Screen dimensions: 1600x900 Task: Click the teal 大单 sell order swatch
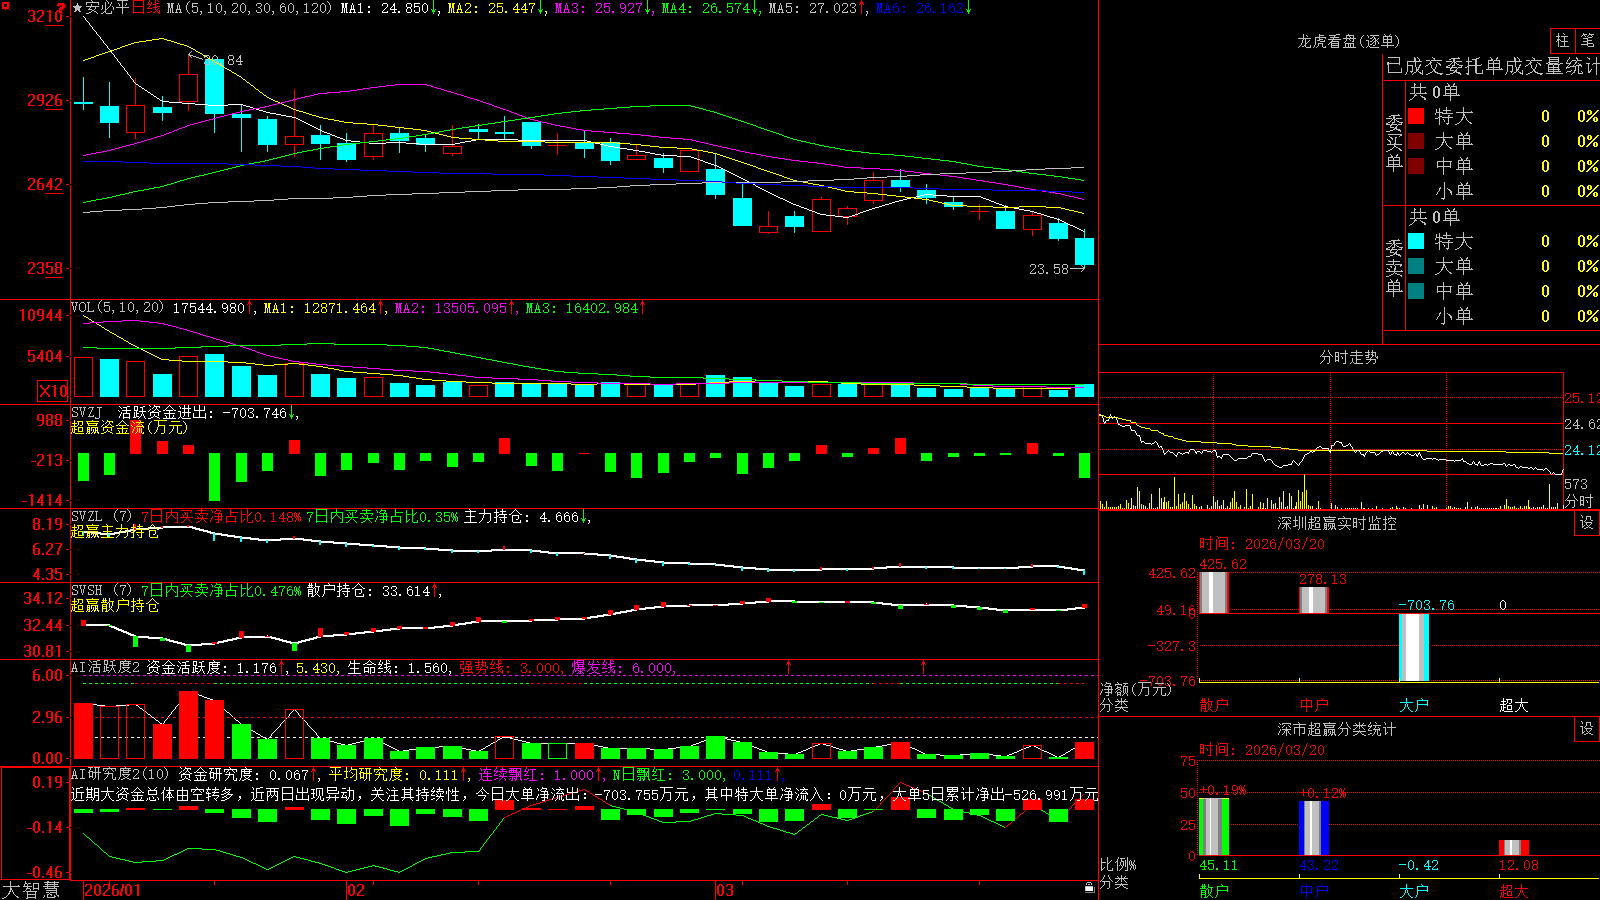(x=1416, y=266)
